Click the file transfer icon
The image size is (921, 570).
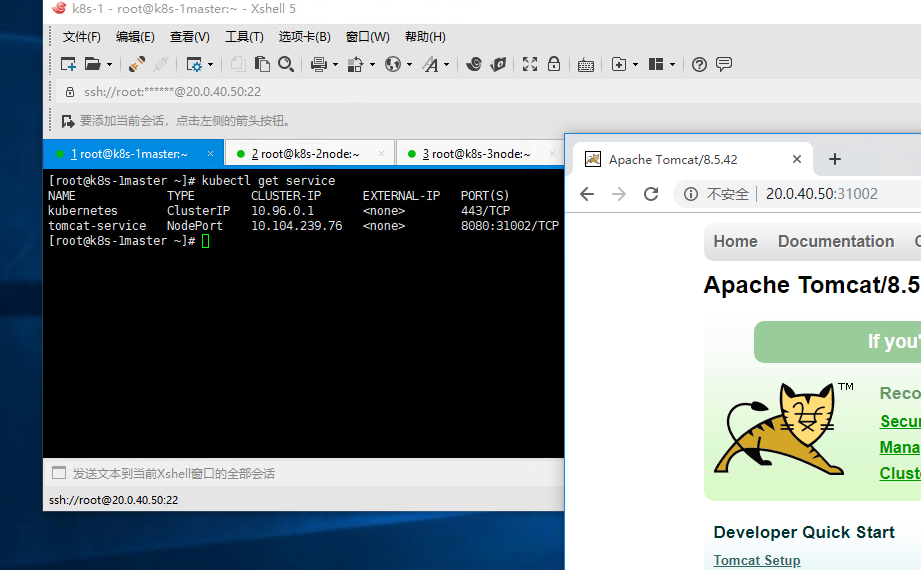click(x=355, y=64)
